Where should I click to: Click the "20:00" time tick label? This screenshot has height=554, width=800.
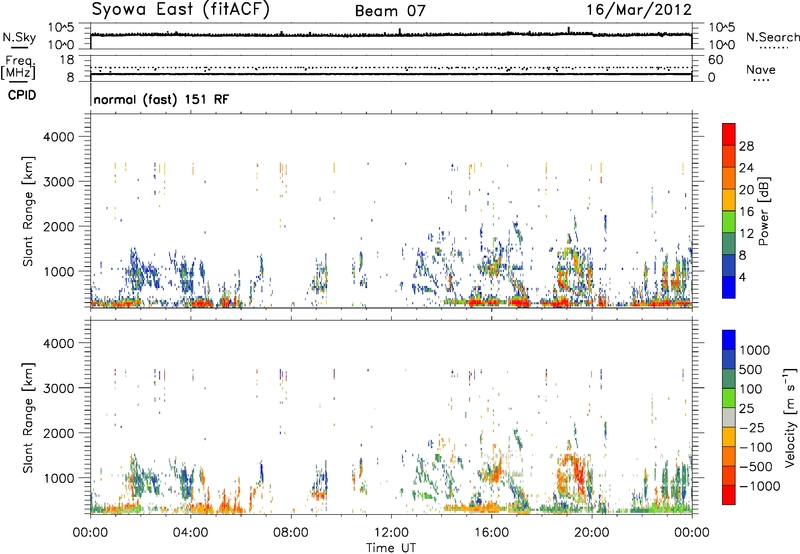592,533
